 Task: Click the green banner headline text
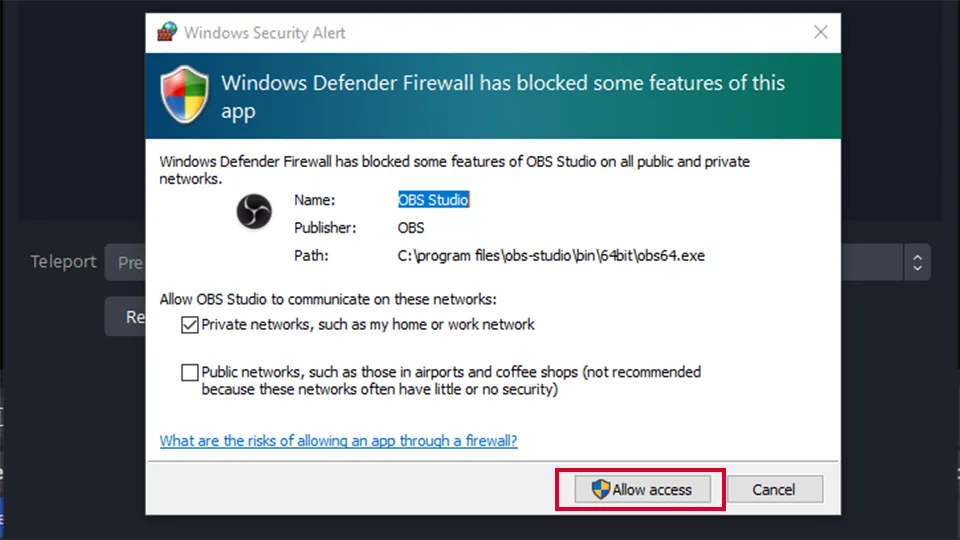click(x=503, y=97)
